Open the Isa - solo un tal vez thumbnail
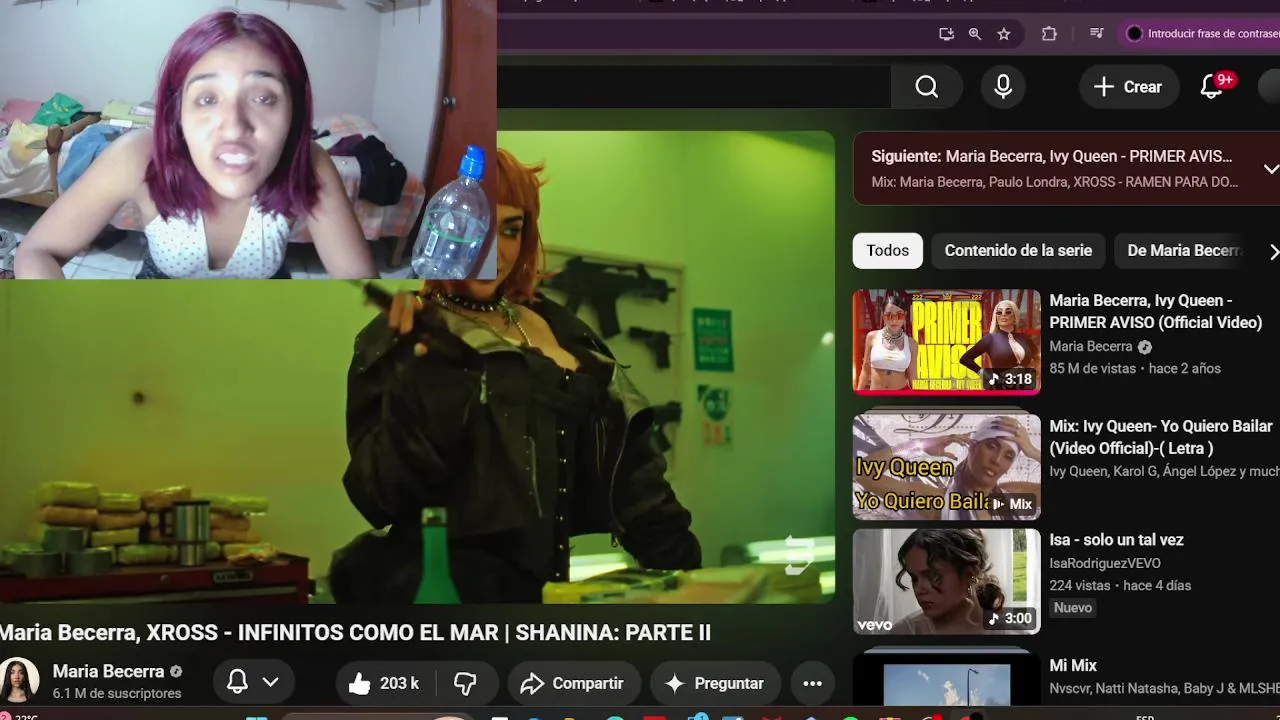This screenshot has width=1280, height=720. pyautogui.click(x=946, y=582)
